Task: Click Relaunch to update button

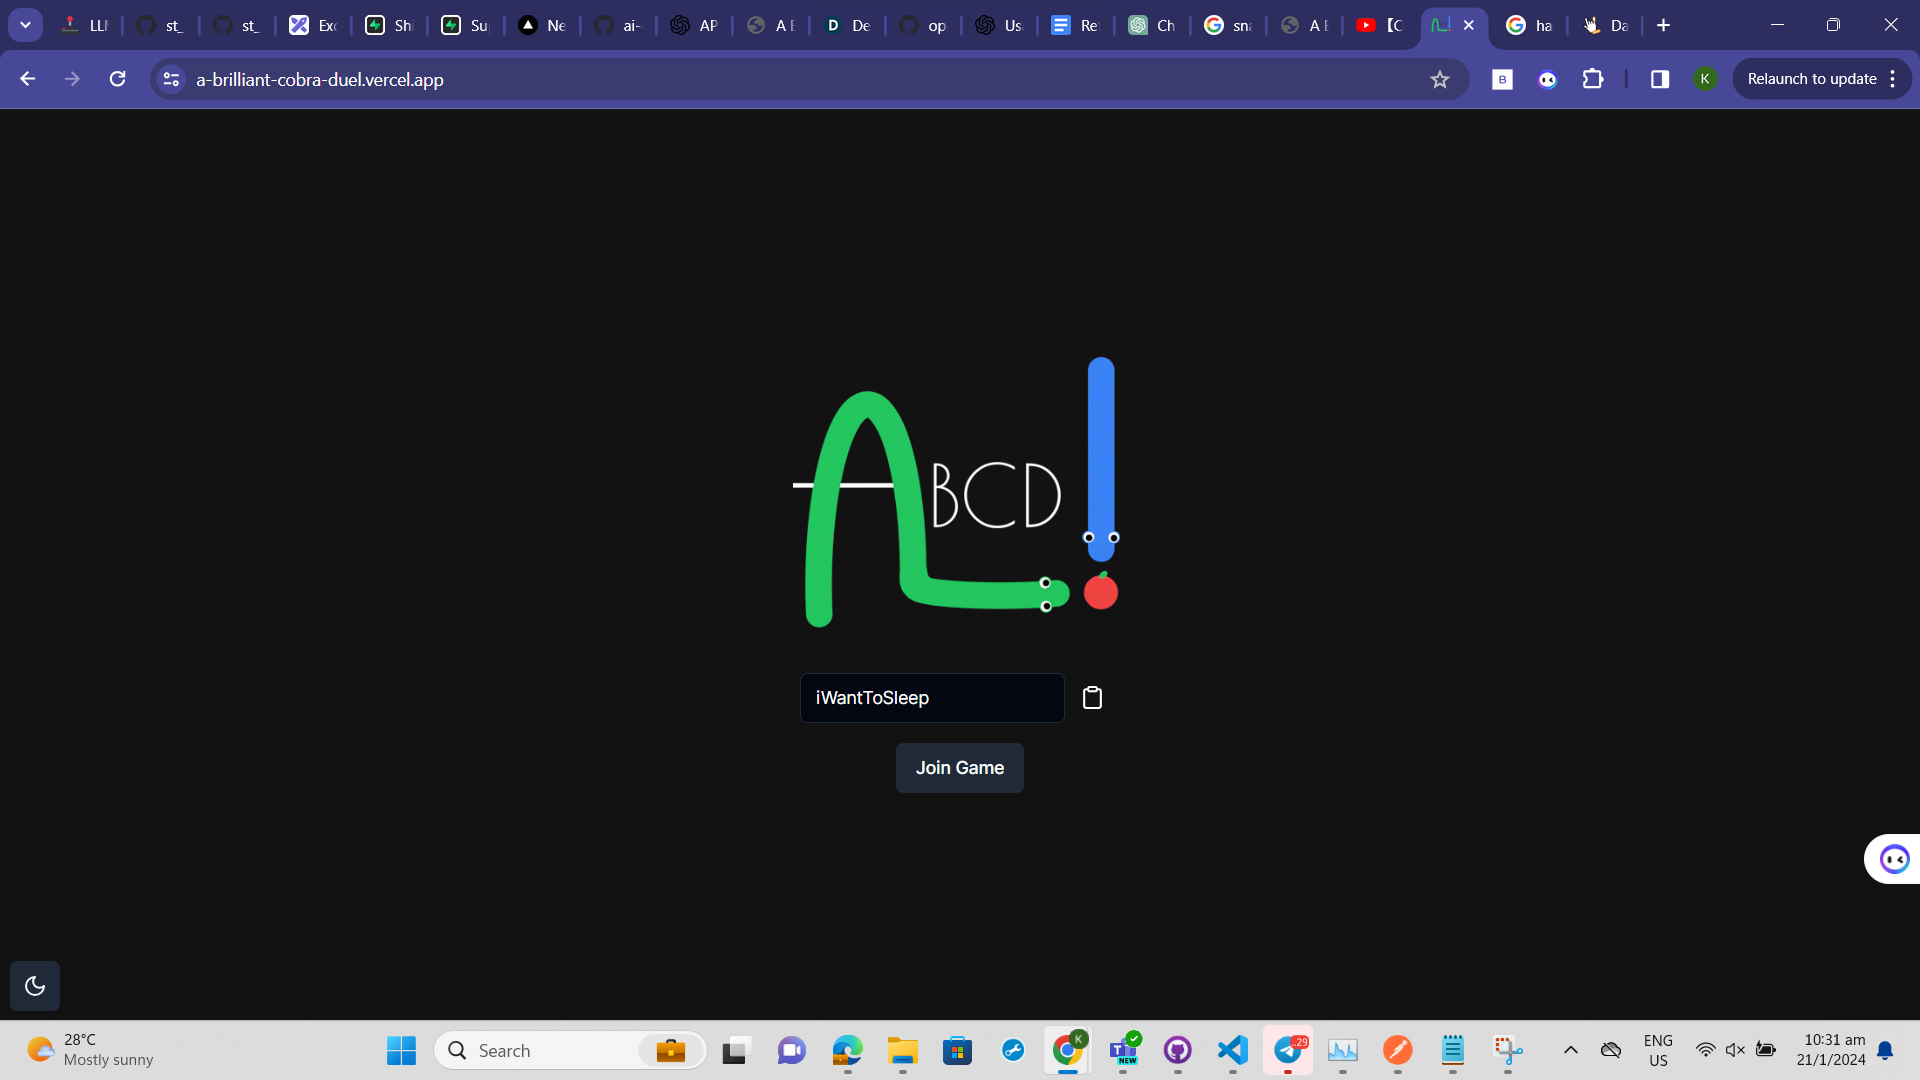Action: (x=1811, y=79)
